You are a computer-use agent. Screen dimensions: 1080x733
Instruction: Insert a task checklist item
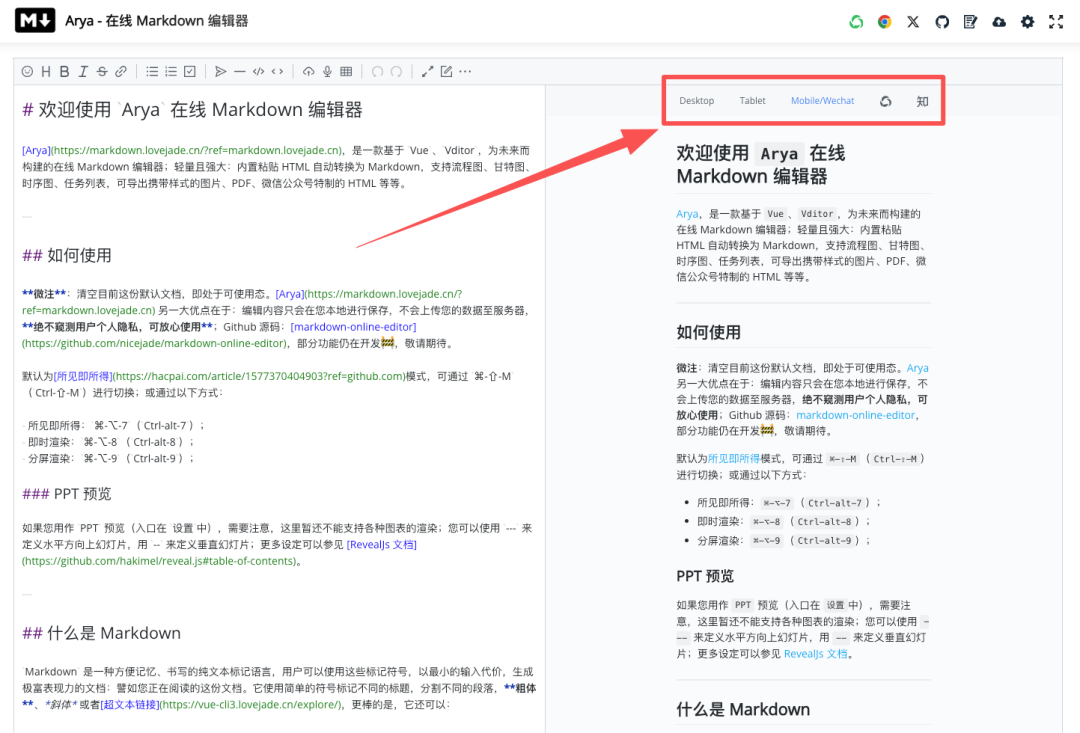pos(190,72)
